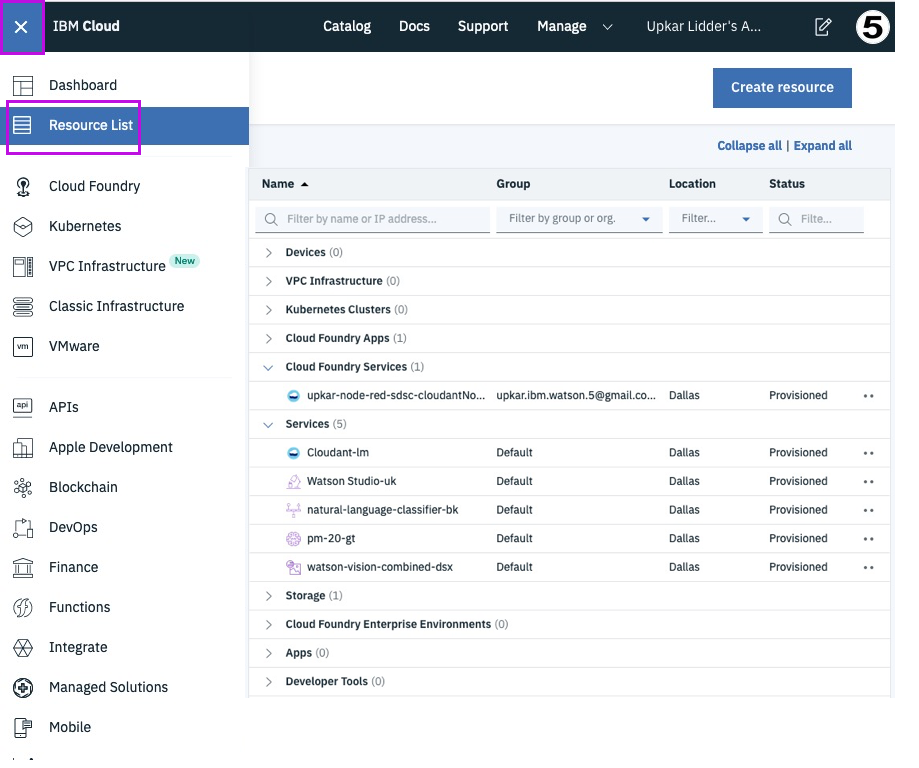Open Cloud Foundry via its sidebar icon
Screen dimensions: 919x768
click(23, 186)
